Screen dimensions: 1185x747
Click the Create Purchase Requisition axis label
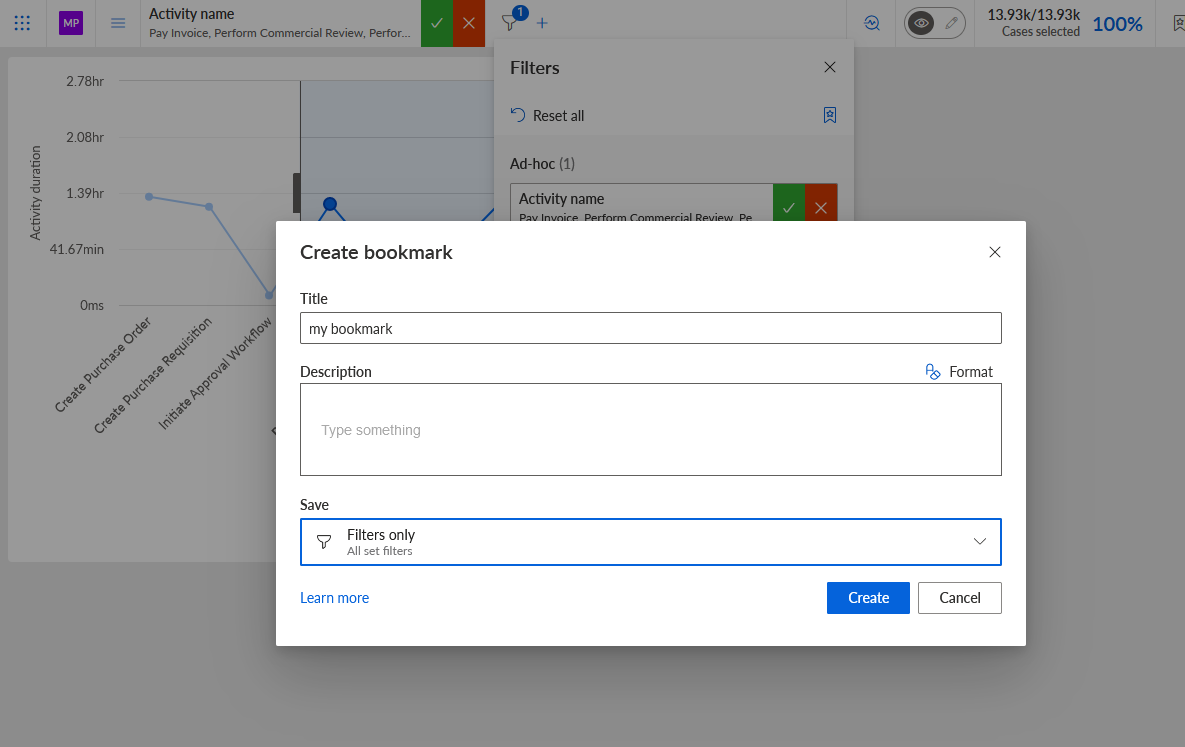pyautogui.click(x=153, y=376)
